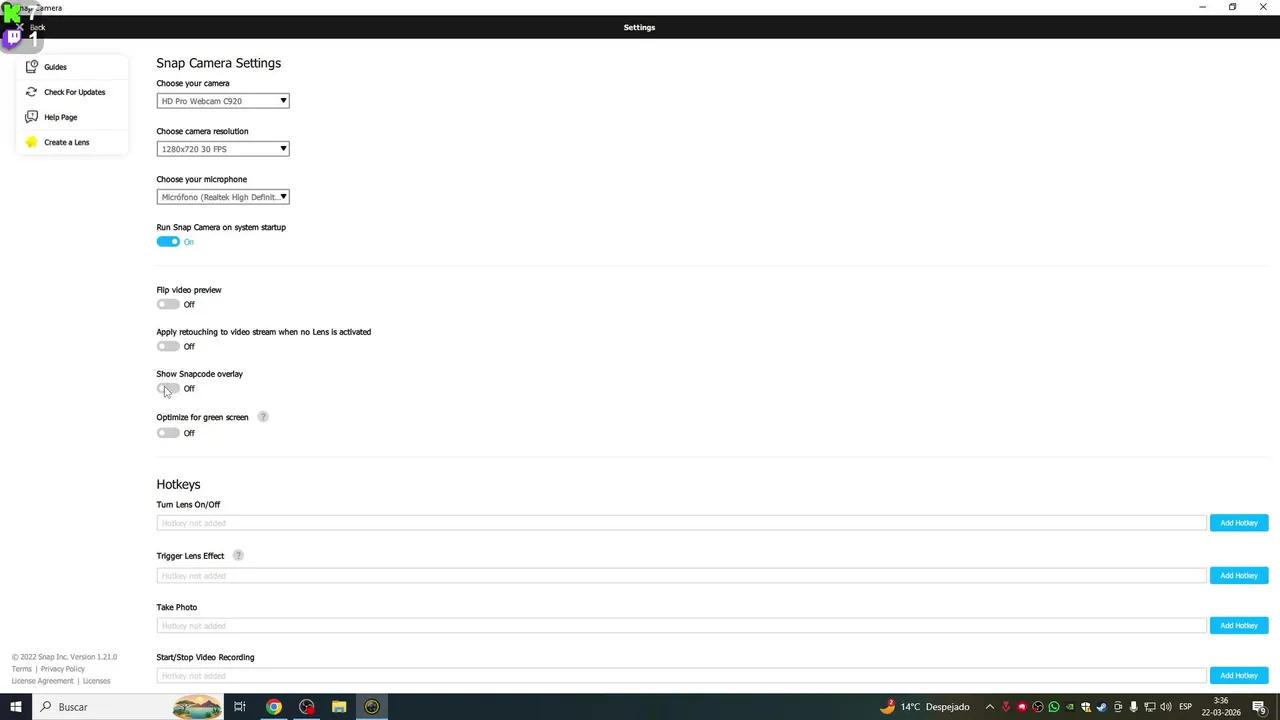Viewport: 1280px width, 720px height.
Task: Switch the ESP input language indicator
Action: [x=1186, y=707]
